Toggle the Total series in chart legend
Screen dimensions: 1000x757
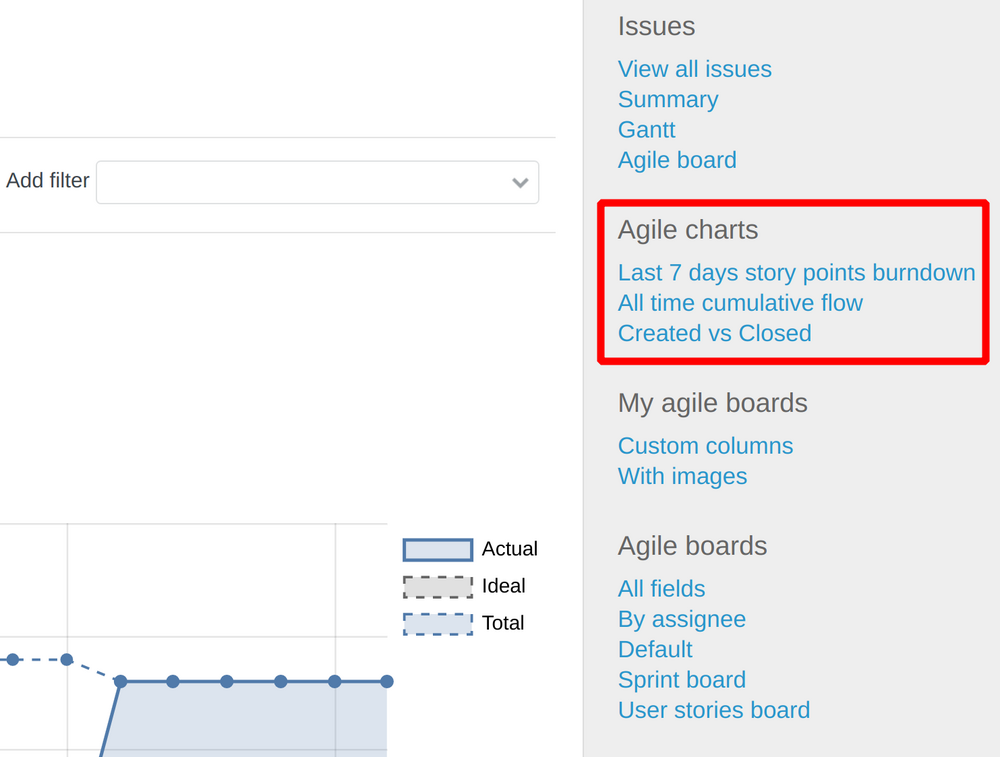(x=503, y=623)
